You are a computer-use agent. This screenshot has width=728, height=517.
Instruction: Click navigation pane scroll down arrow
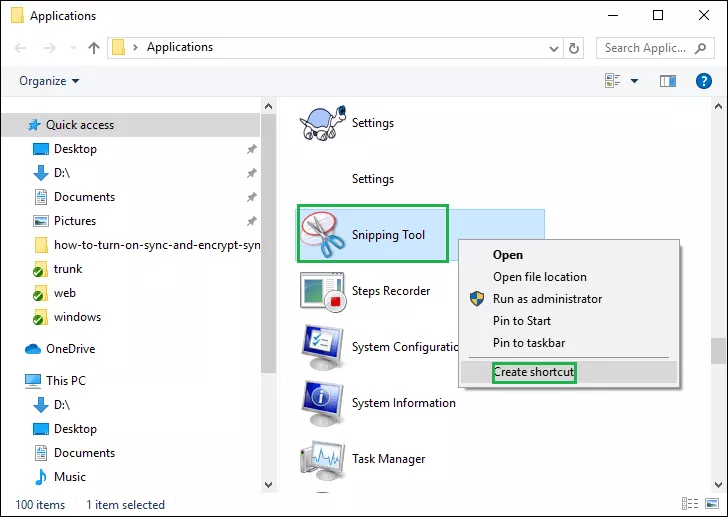click(x=268, y=485)
